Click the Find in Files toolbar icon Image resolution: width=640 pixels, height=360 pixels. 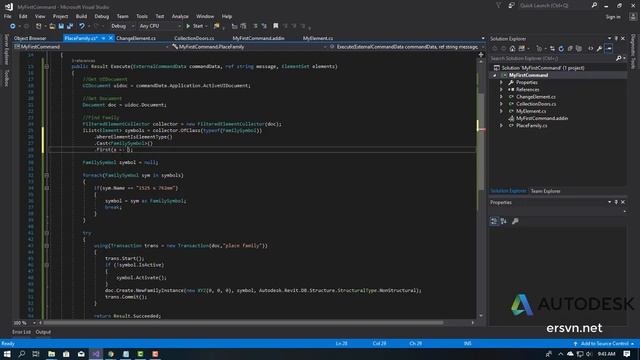217,26
